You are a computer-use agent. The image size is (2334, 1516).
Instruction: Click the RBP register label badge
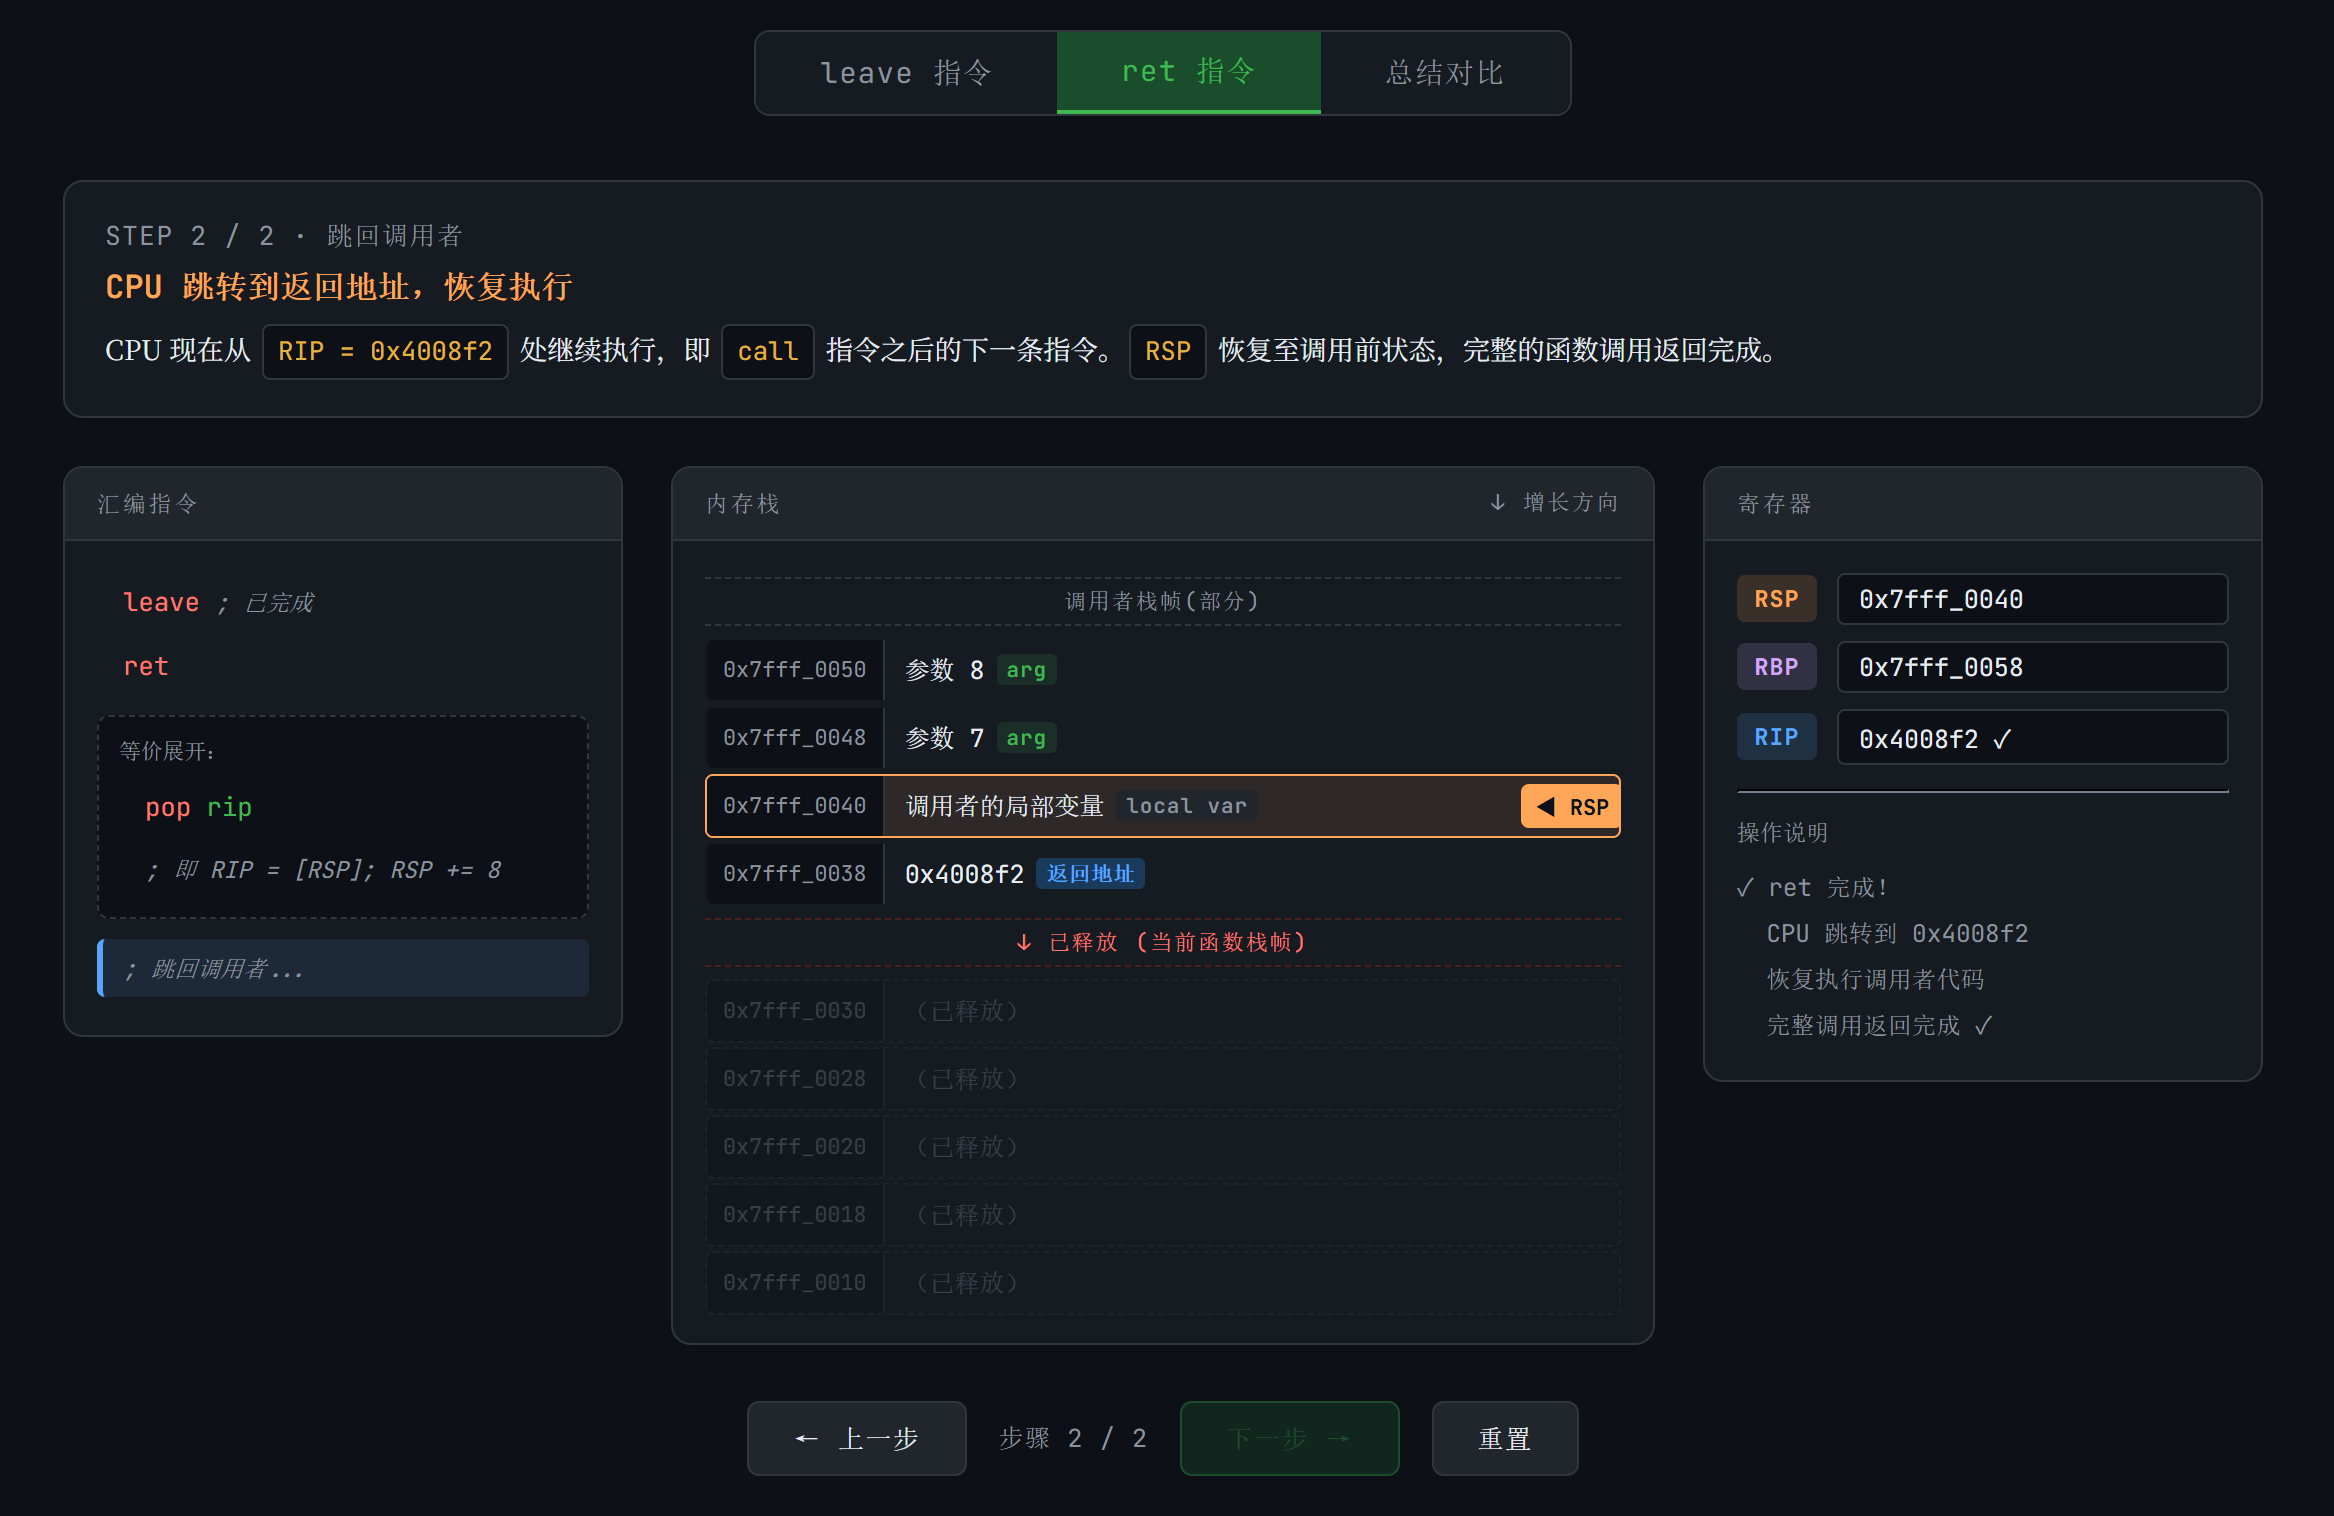pyautogui.click(x=1776, y=667)
